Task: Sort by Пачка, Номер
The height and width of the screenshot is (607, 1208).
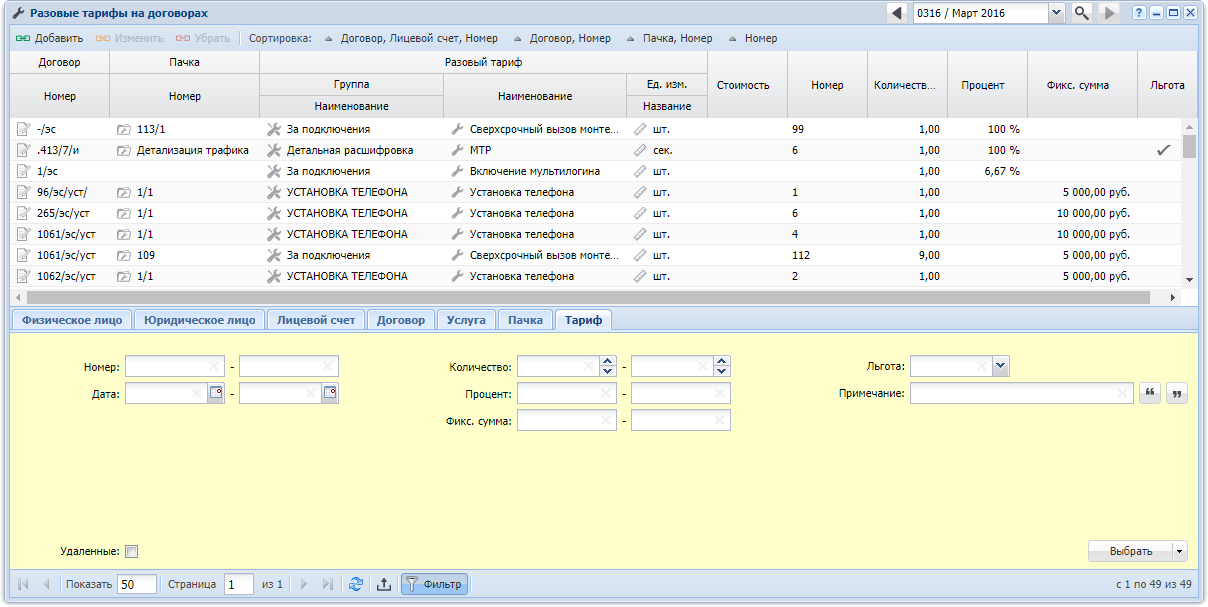Action: 669,38
